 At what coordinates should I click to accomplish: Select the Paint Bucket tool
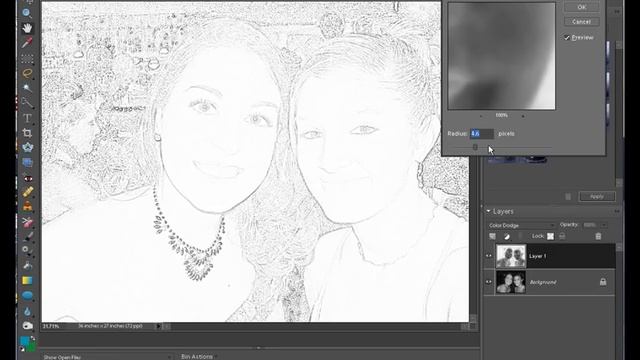tap(27, 266)
